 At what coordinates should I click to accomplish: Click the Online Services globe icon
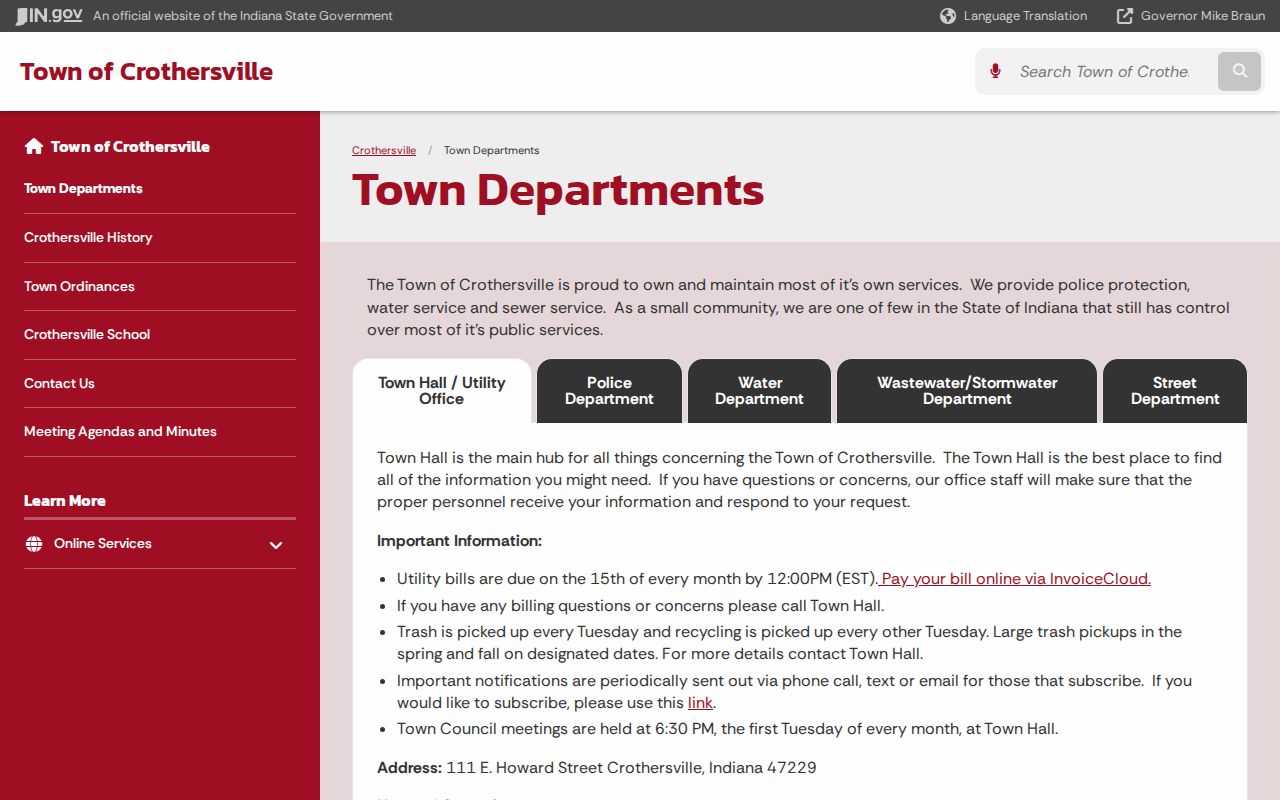click(34, 544)
